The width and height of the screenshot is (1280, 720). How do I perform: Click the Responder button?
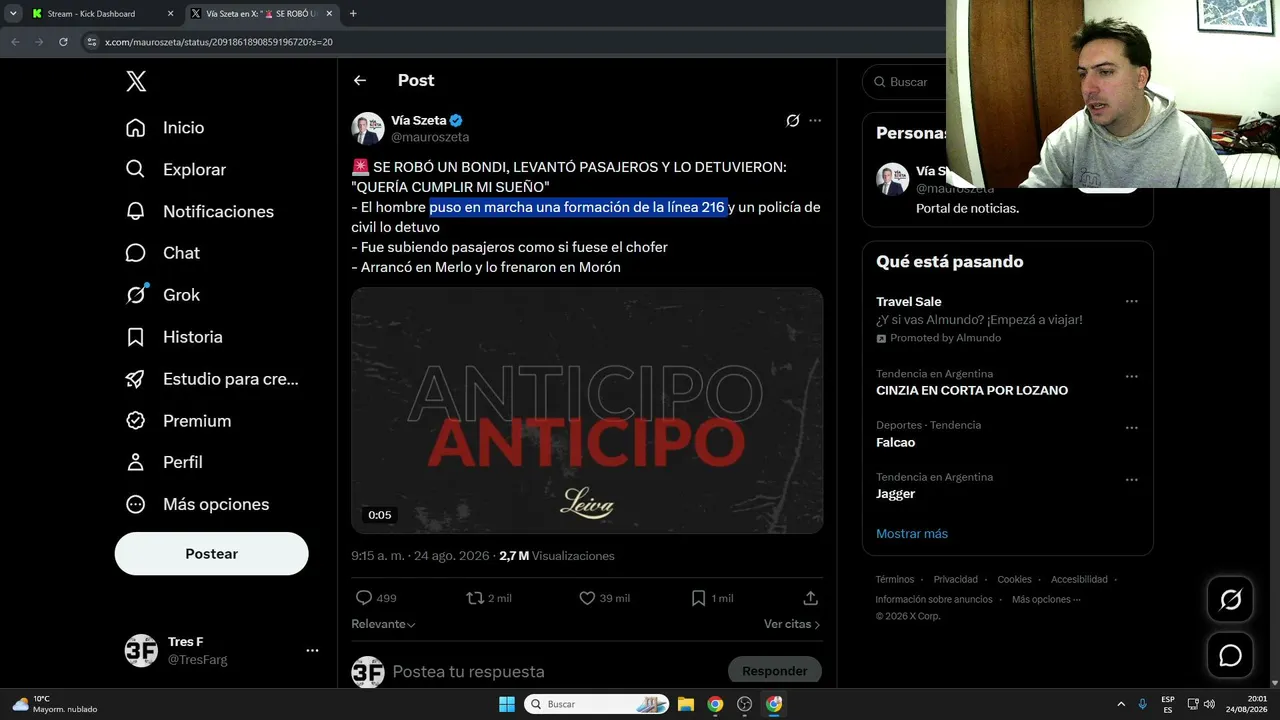pos(775,671)
